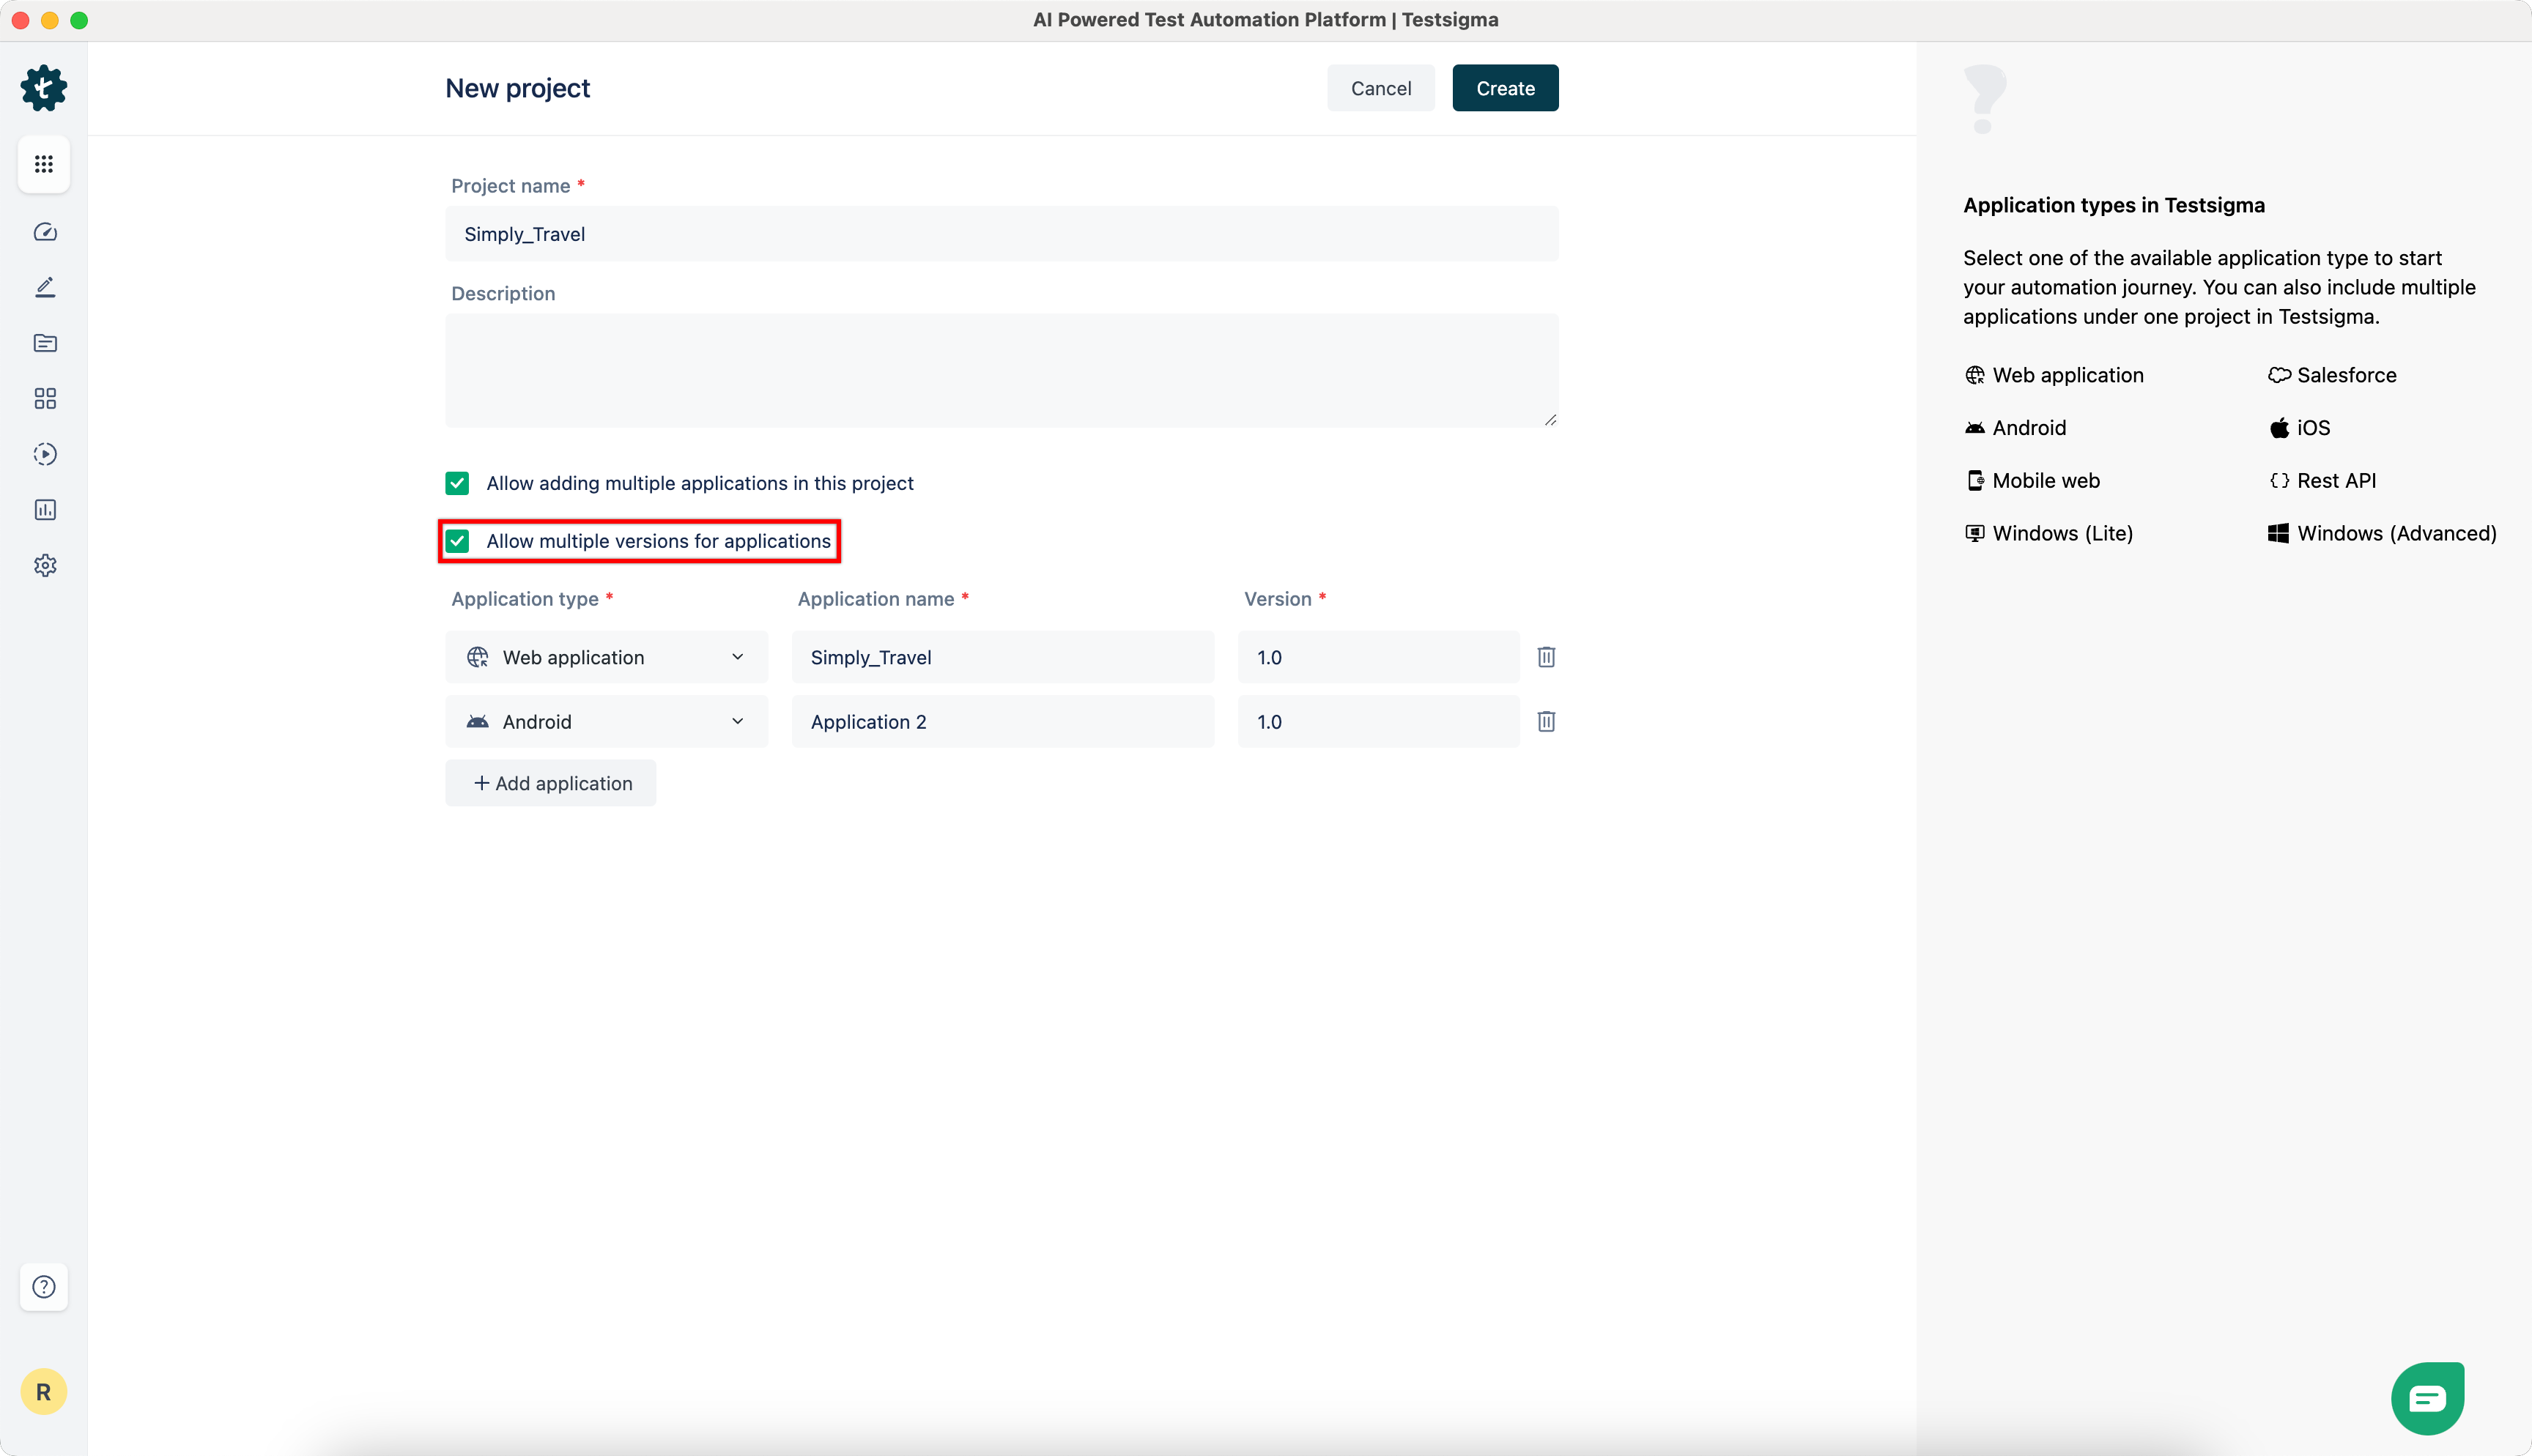Click the Description resize handle corner
Image resolution: width=2532 pixels, height=1456 pixels.
[1550, 420]
